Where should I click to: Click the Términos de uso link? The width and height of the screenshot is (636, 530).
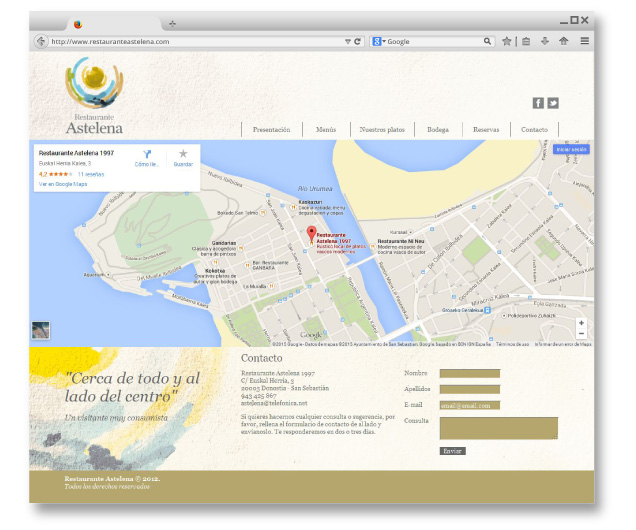(512, 344)
